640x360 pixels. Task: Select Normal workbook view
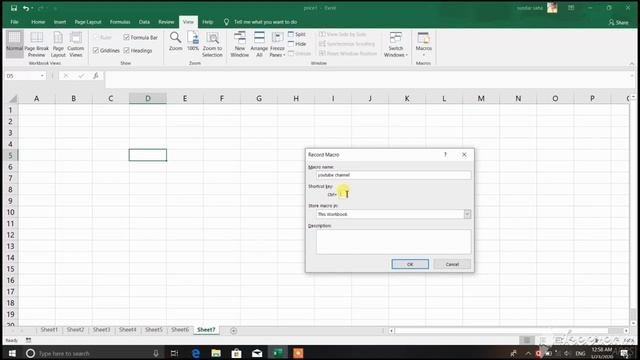pyautogui.click(x=14, y=44)
